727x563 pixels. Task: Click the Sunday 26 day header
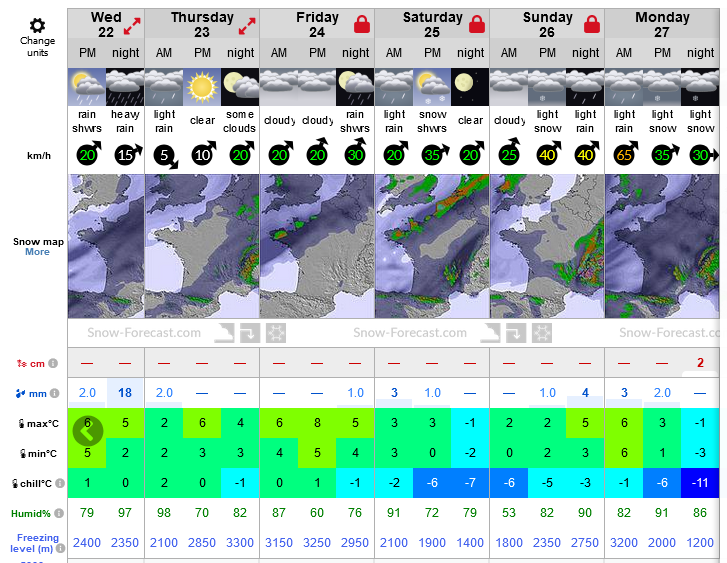547,25
